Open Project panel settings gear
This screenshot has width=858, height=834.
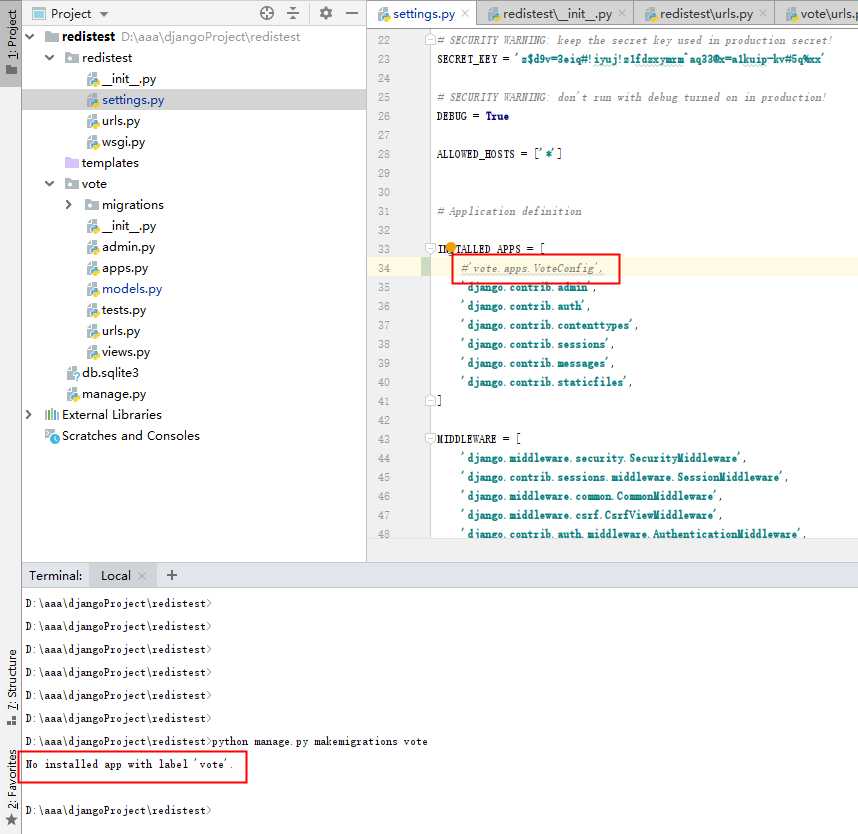coord(326,13)
